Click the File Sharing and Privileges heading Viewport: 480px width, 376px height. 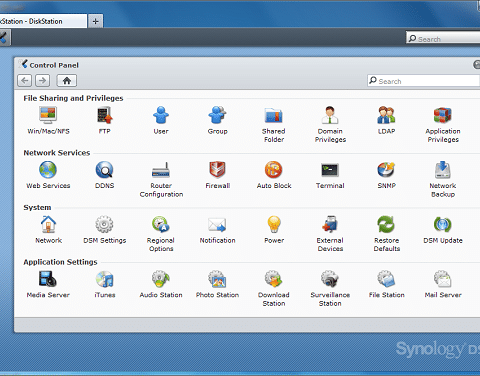(x=73, y=98)
